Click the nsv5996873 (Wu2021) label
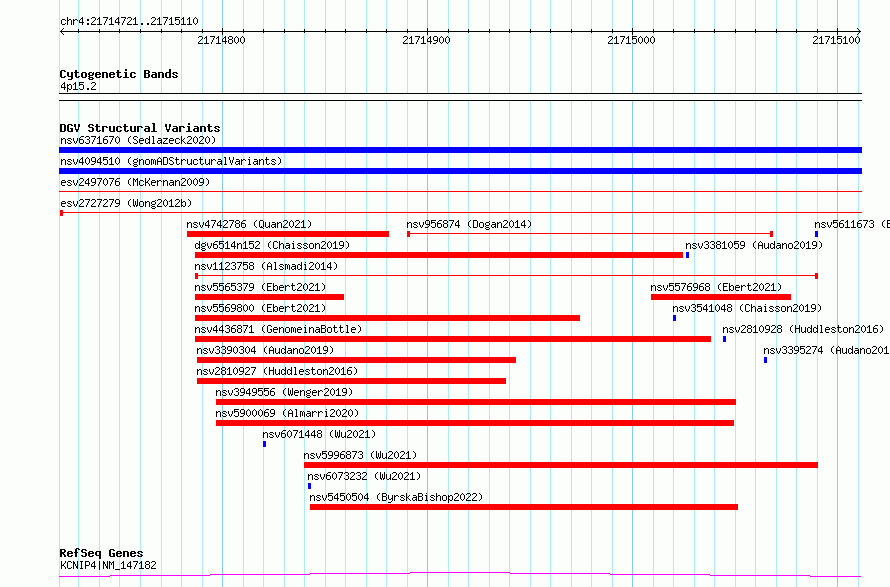The image size is (890, 587). click(360, 455)
